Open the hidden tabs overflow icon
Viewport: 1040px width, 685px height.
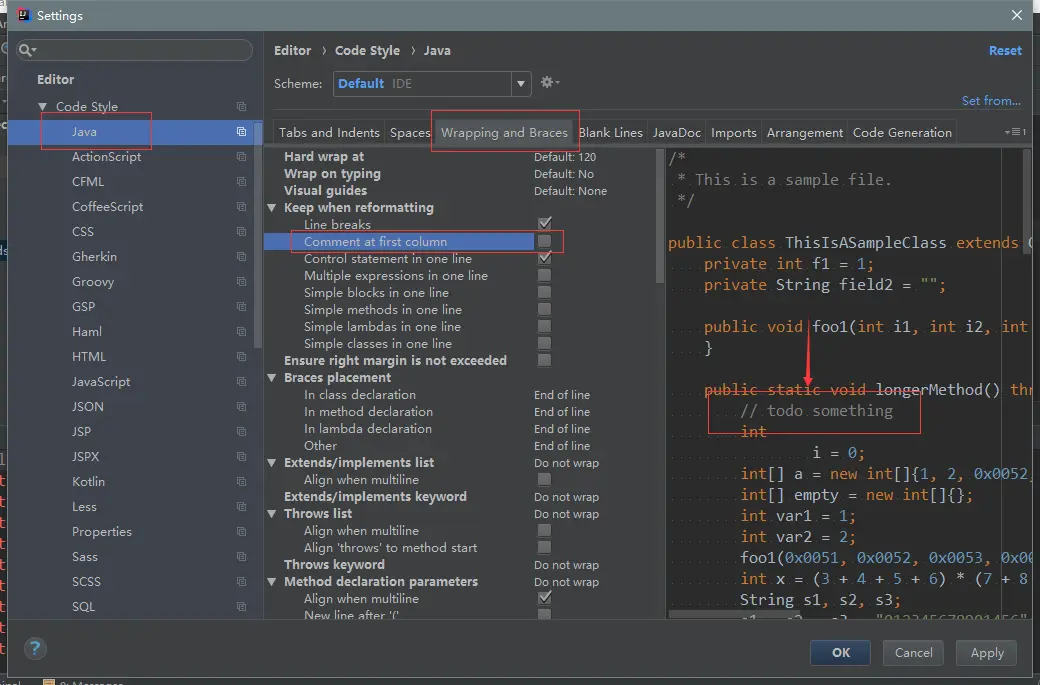tap(1015, 132)
